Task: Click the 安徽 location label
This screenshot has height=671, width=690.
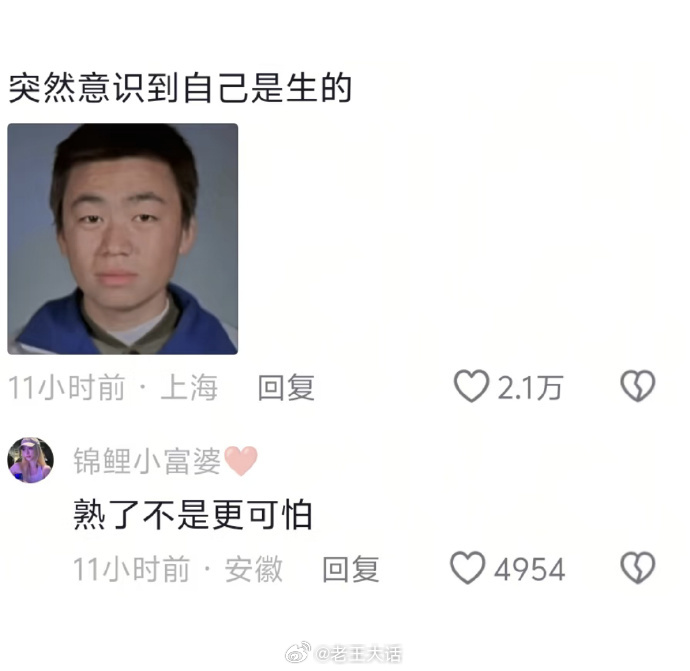Action: click(x=254, y=569)
